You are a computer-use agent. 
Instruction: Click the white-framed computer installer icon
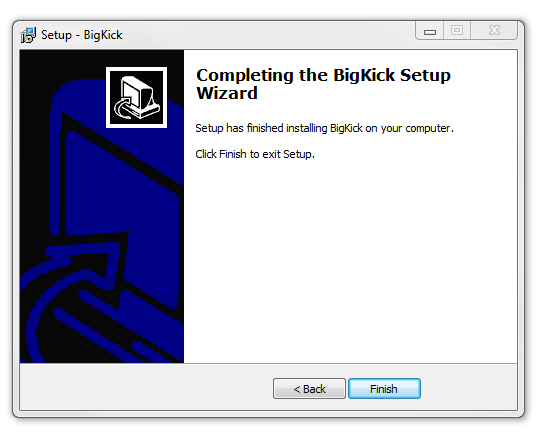point(137,98)
